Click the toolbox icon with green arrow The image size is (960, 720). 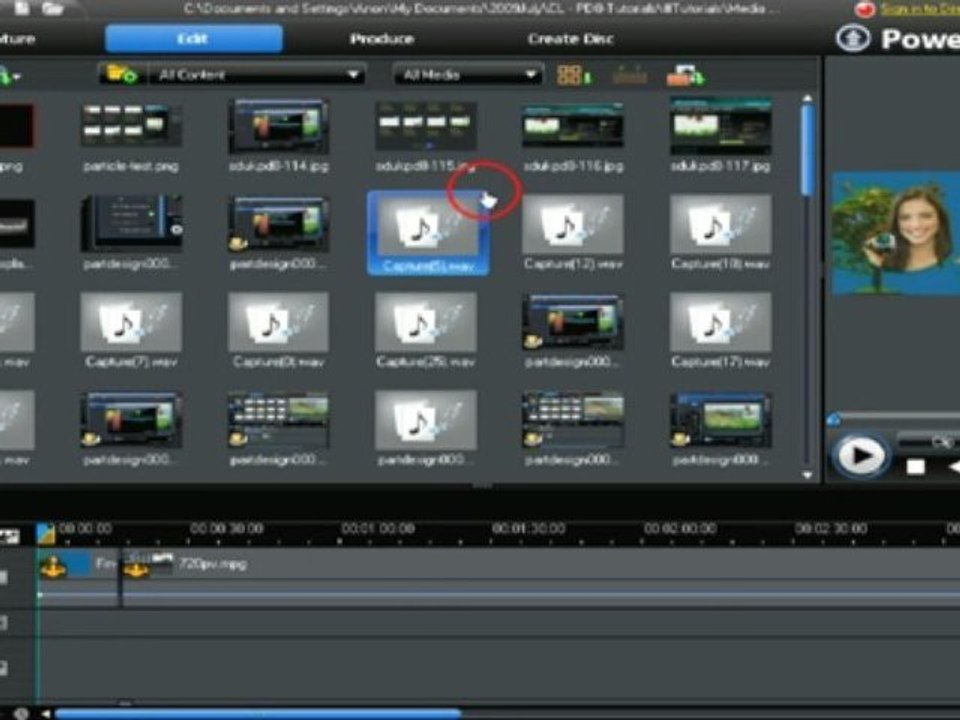686,75
